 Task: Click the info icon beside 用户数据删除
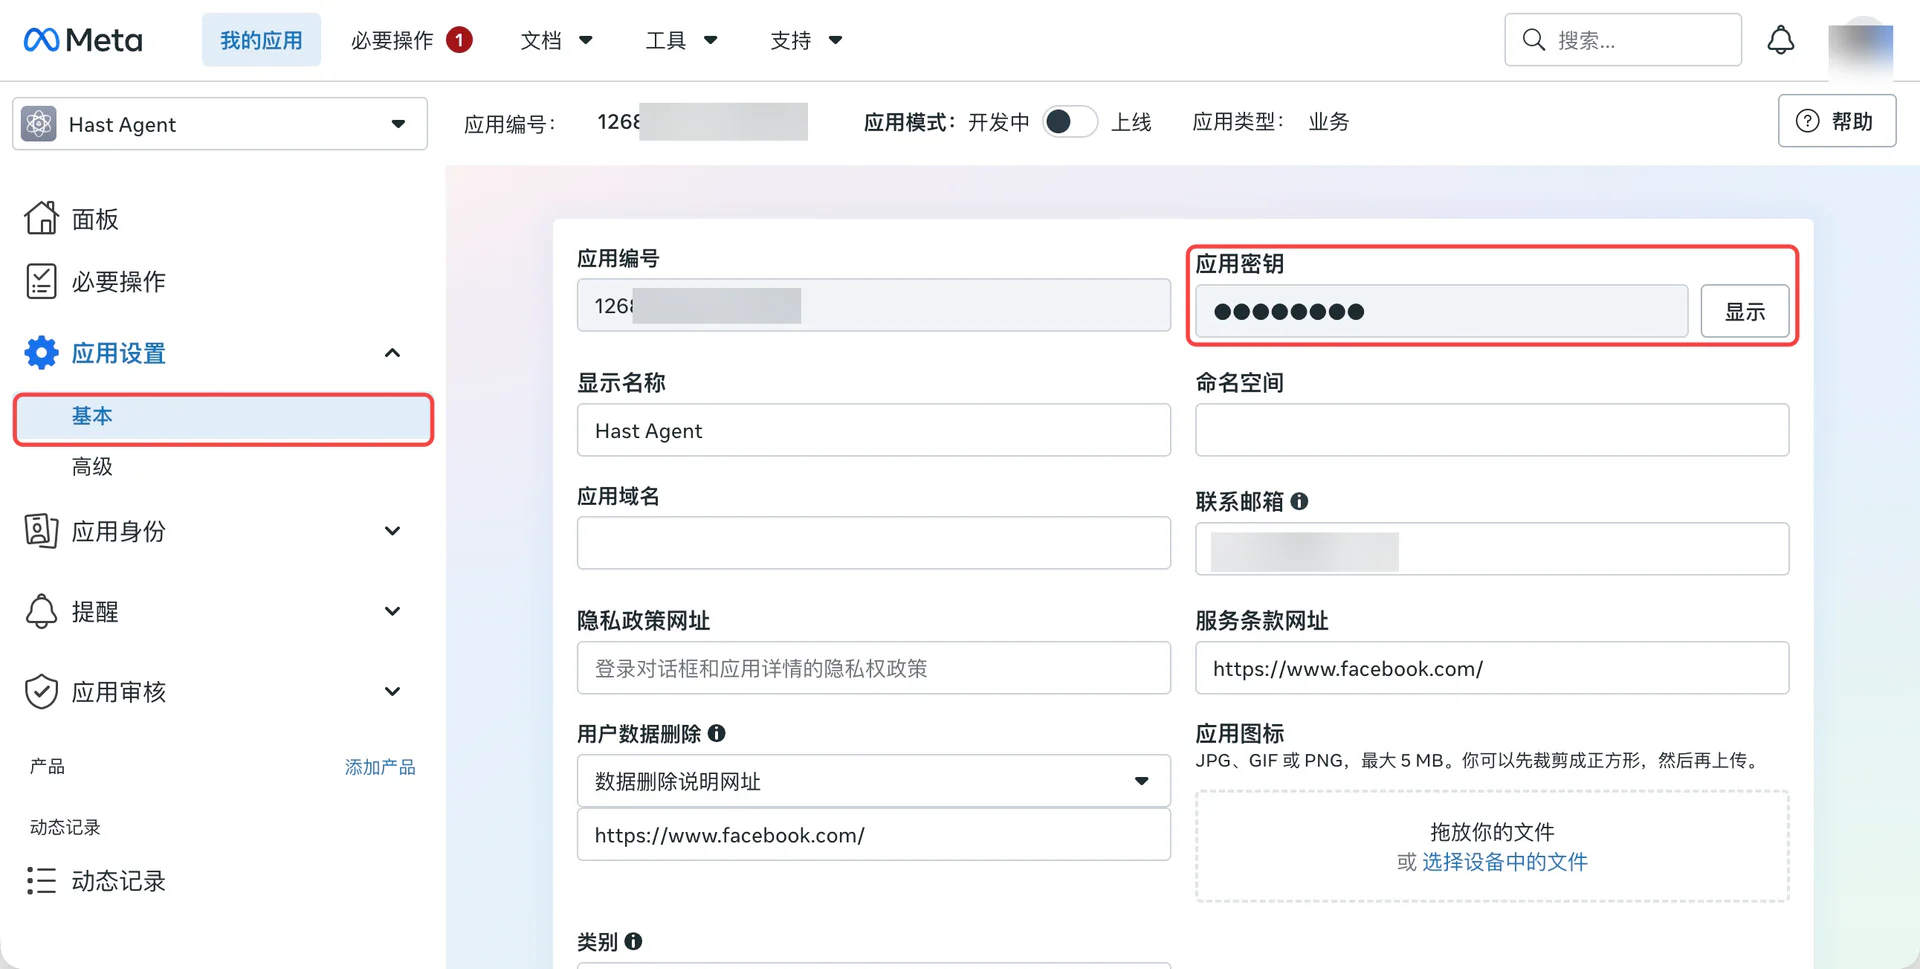point(716,733)
